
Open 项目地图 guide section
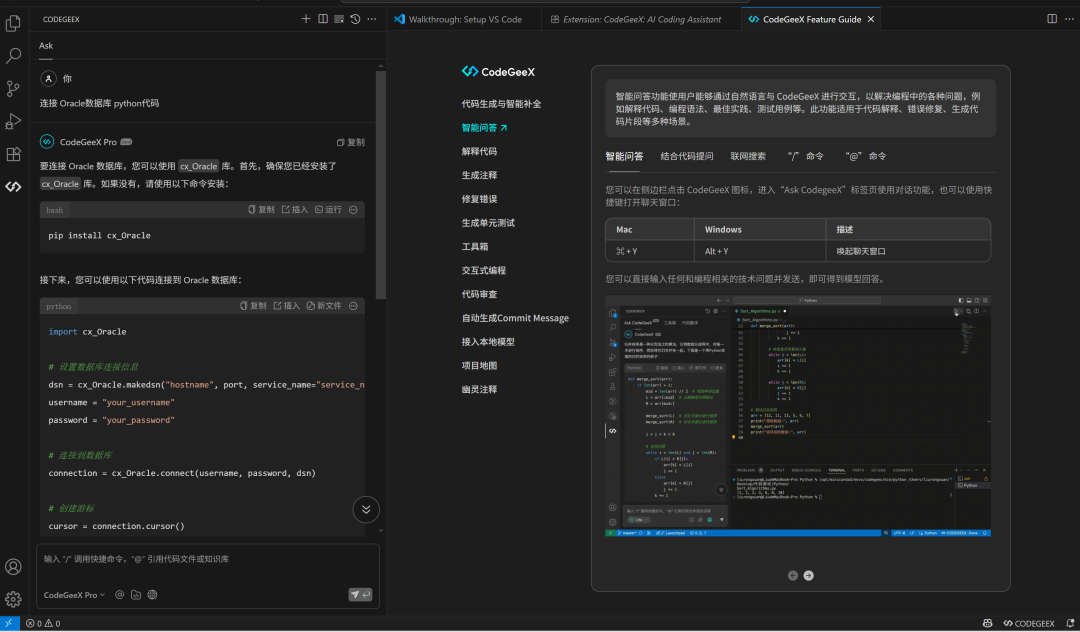click(x=479, y=366)
